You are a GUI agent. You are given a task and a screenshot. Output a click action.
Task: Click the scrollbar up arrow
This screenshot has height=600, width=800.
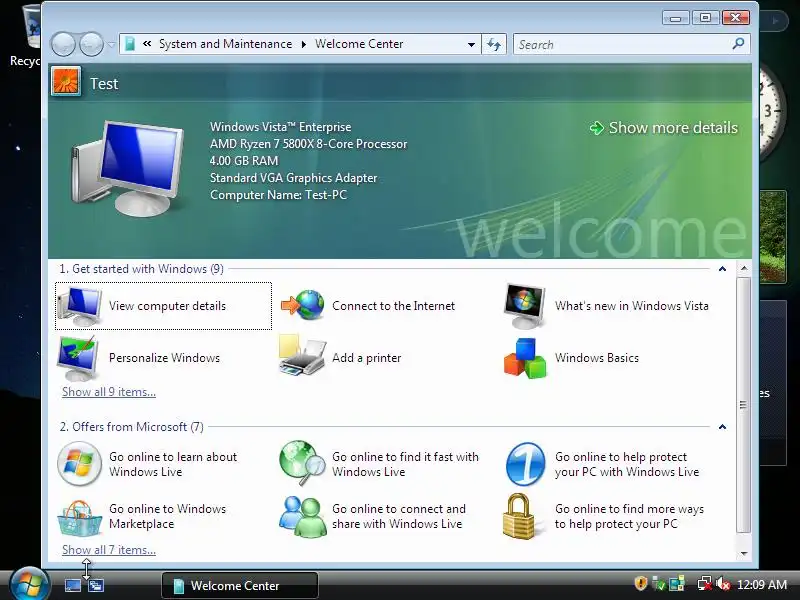pos(744,268)
